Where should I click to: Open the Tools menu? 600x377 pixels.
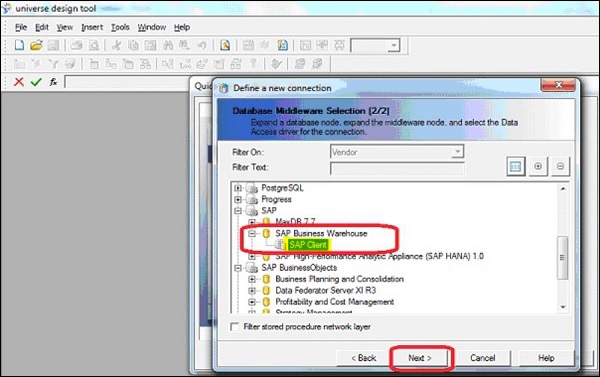click(120, 27)
